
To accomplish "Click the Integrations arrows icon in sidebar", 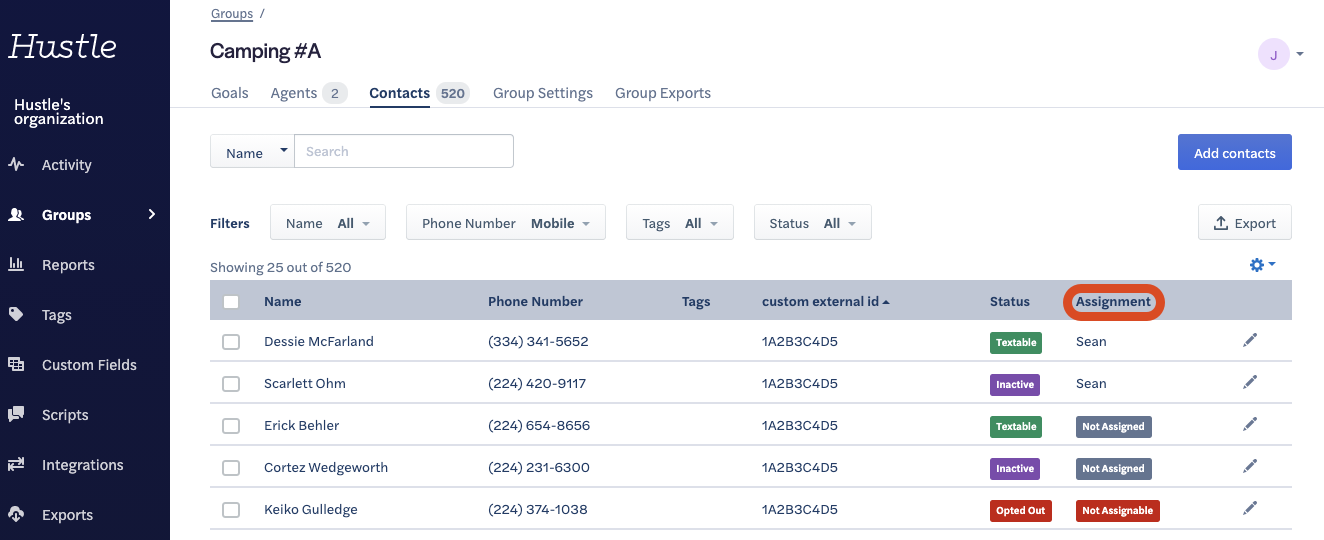I will click(x=16, y=465).
